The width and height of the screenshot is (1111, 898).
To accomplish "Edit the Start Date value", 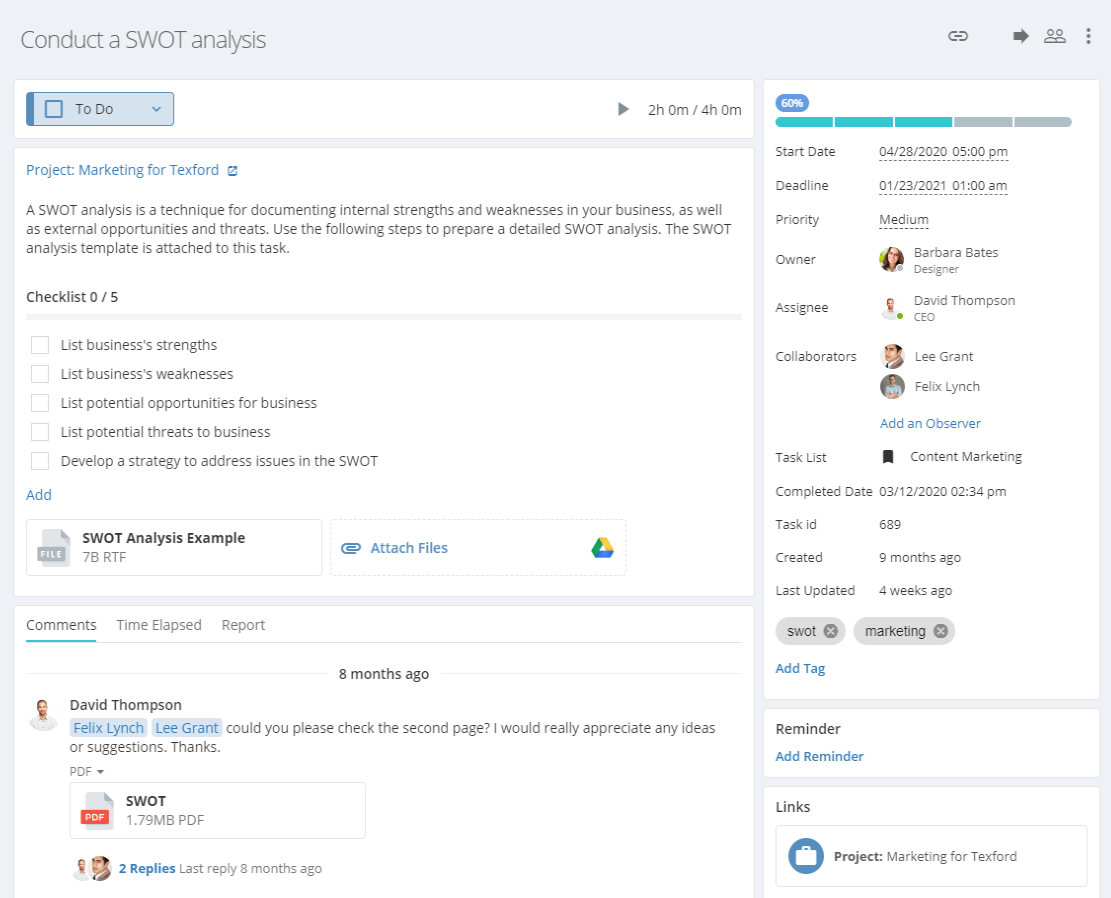I will click(x=943, y=152).
